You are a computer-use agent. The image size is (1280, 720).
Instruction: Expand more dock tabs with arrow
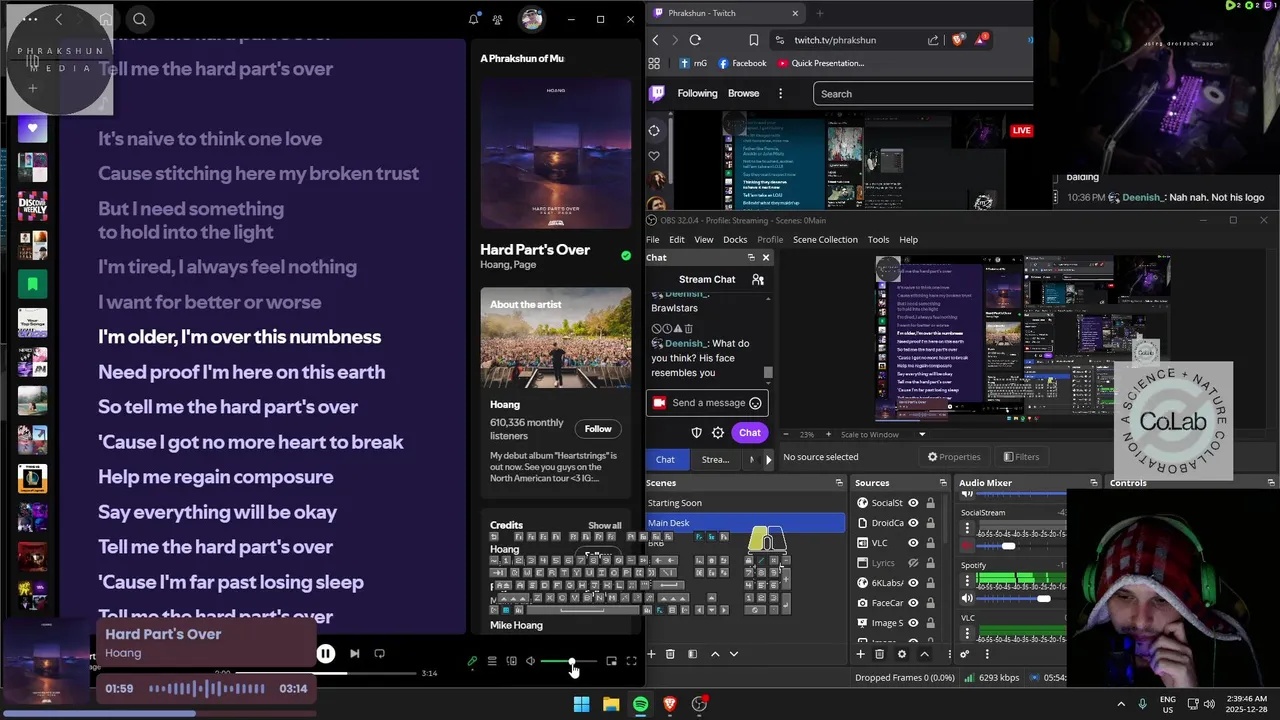pyautogui.click(x=768, y=460)
